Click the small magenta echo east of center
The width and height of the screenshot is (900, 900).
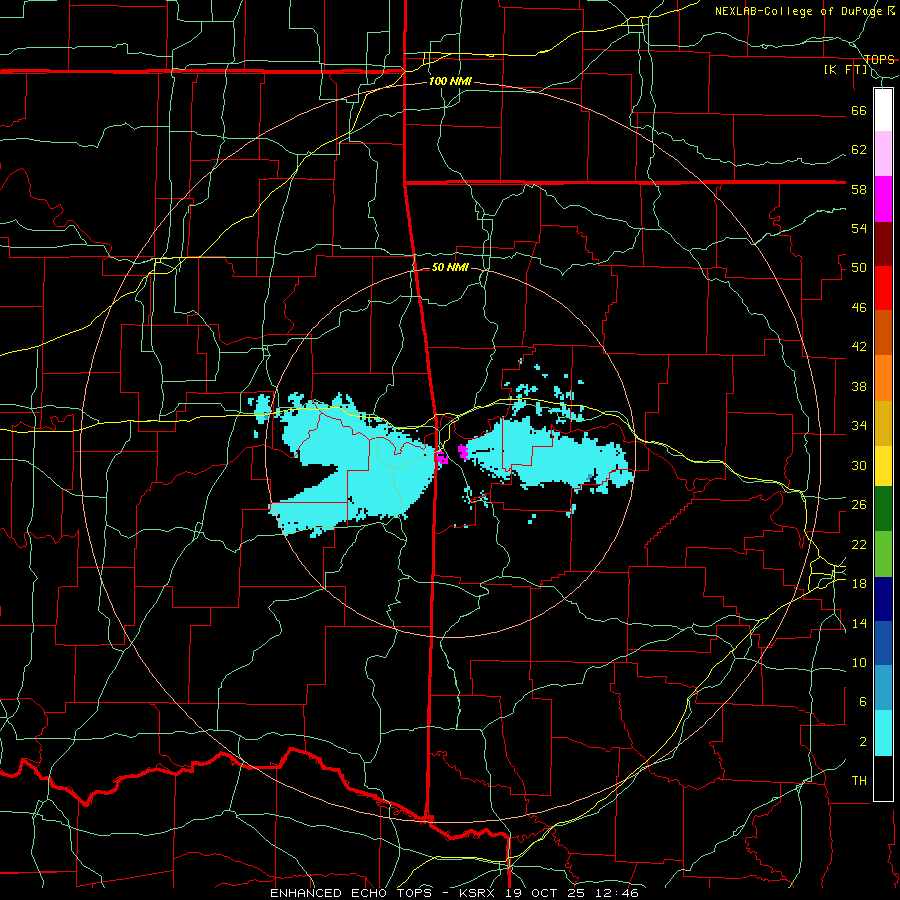click(463, 451)
